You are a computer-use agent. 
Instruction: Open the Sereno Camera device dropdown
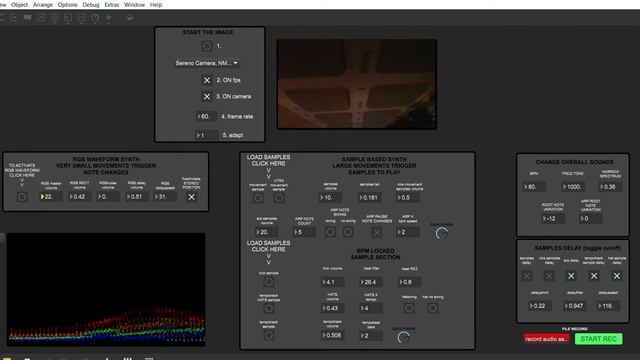[207, 63]
